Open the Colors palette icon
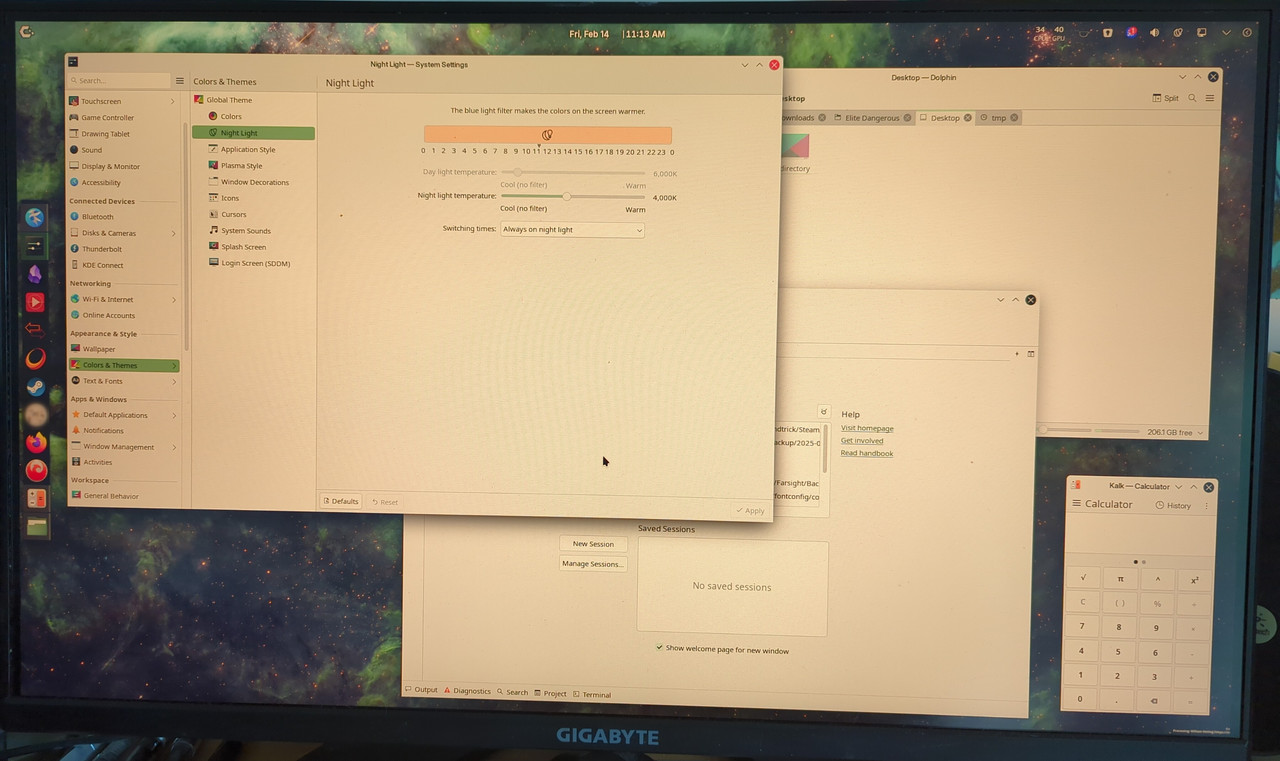This screenshot has height=761, width=1280. point(212,116)
